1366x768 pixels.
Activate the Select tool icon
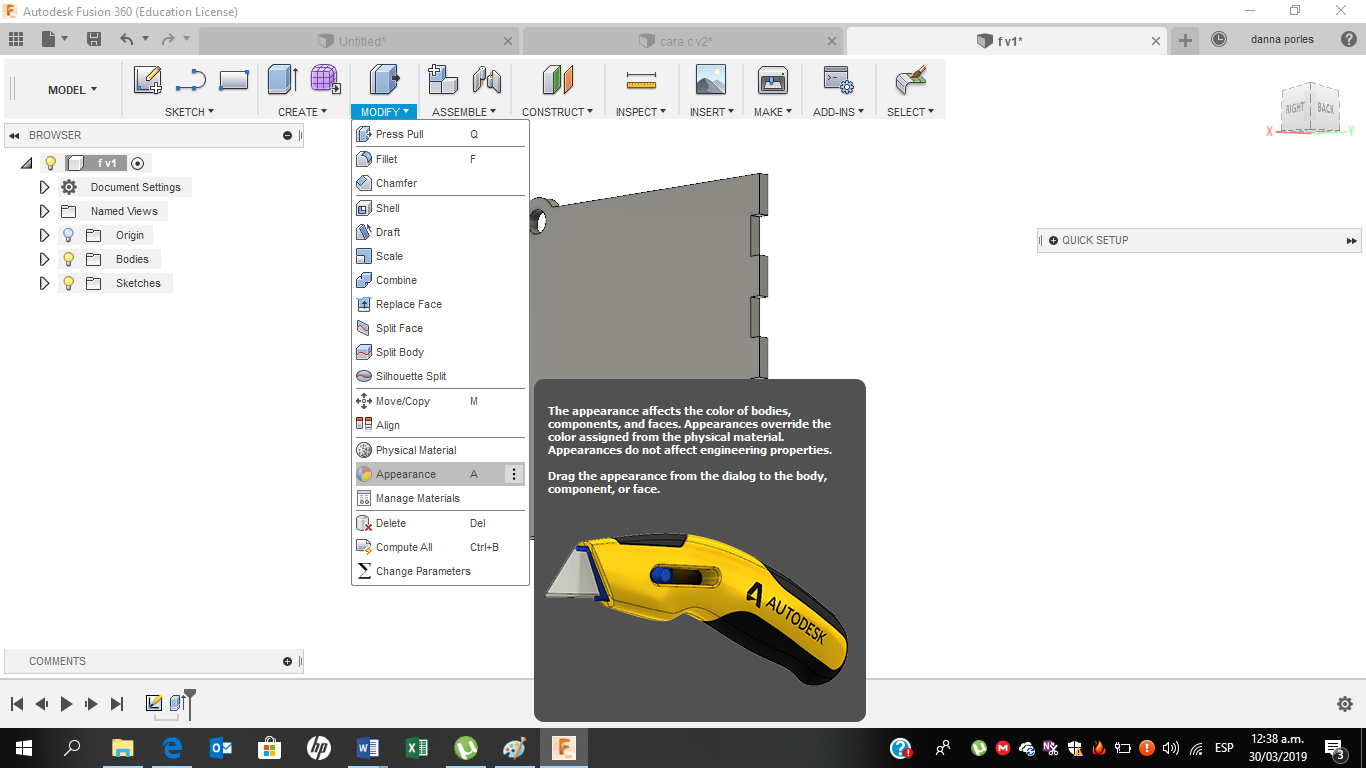coord(910,80)
